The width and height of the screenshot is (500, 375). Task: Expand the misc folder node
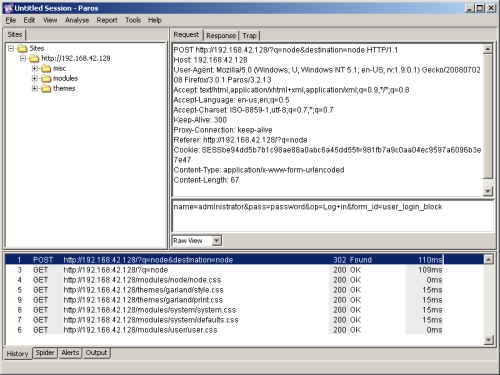(35, 69)
